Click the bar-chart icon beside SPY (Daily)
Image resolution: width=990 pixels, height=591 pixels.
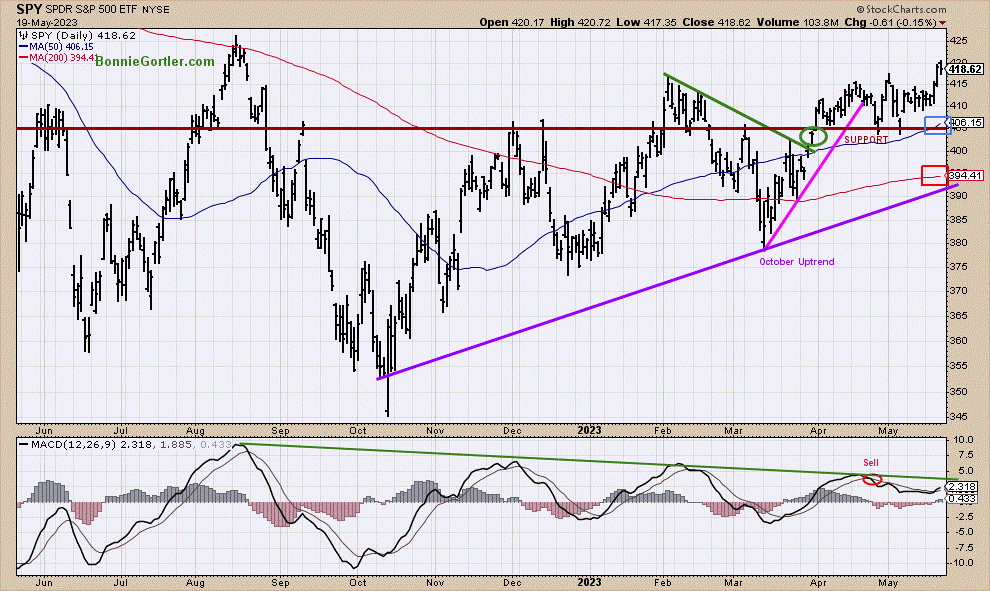(23, 35)
